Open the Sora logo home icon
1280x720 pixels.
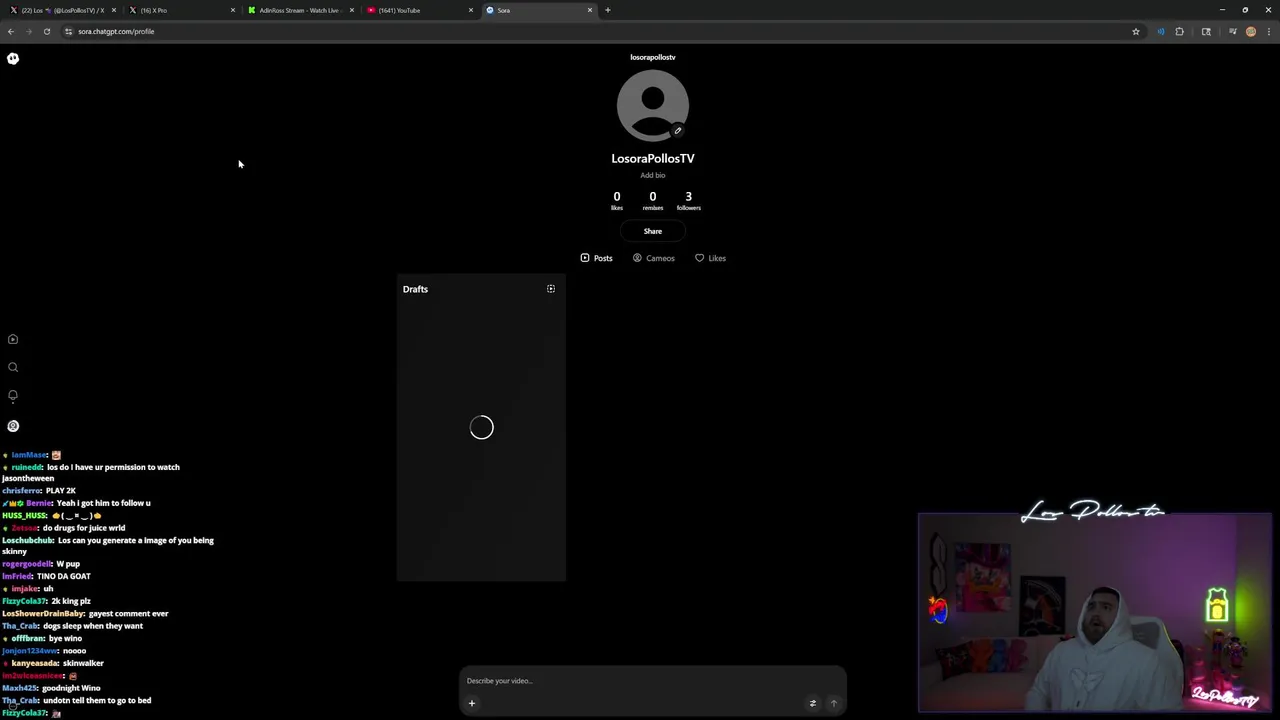pyautogui.click(x=13, y=58)
